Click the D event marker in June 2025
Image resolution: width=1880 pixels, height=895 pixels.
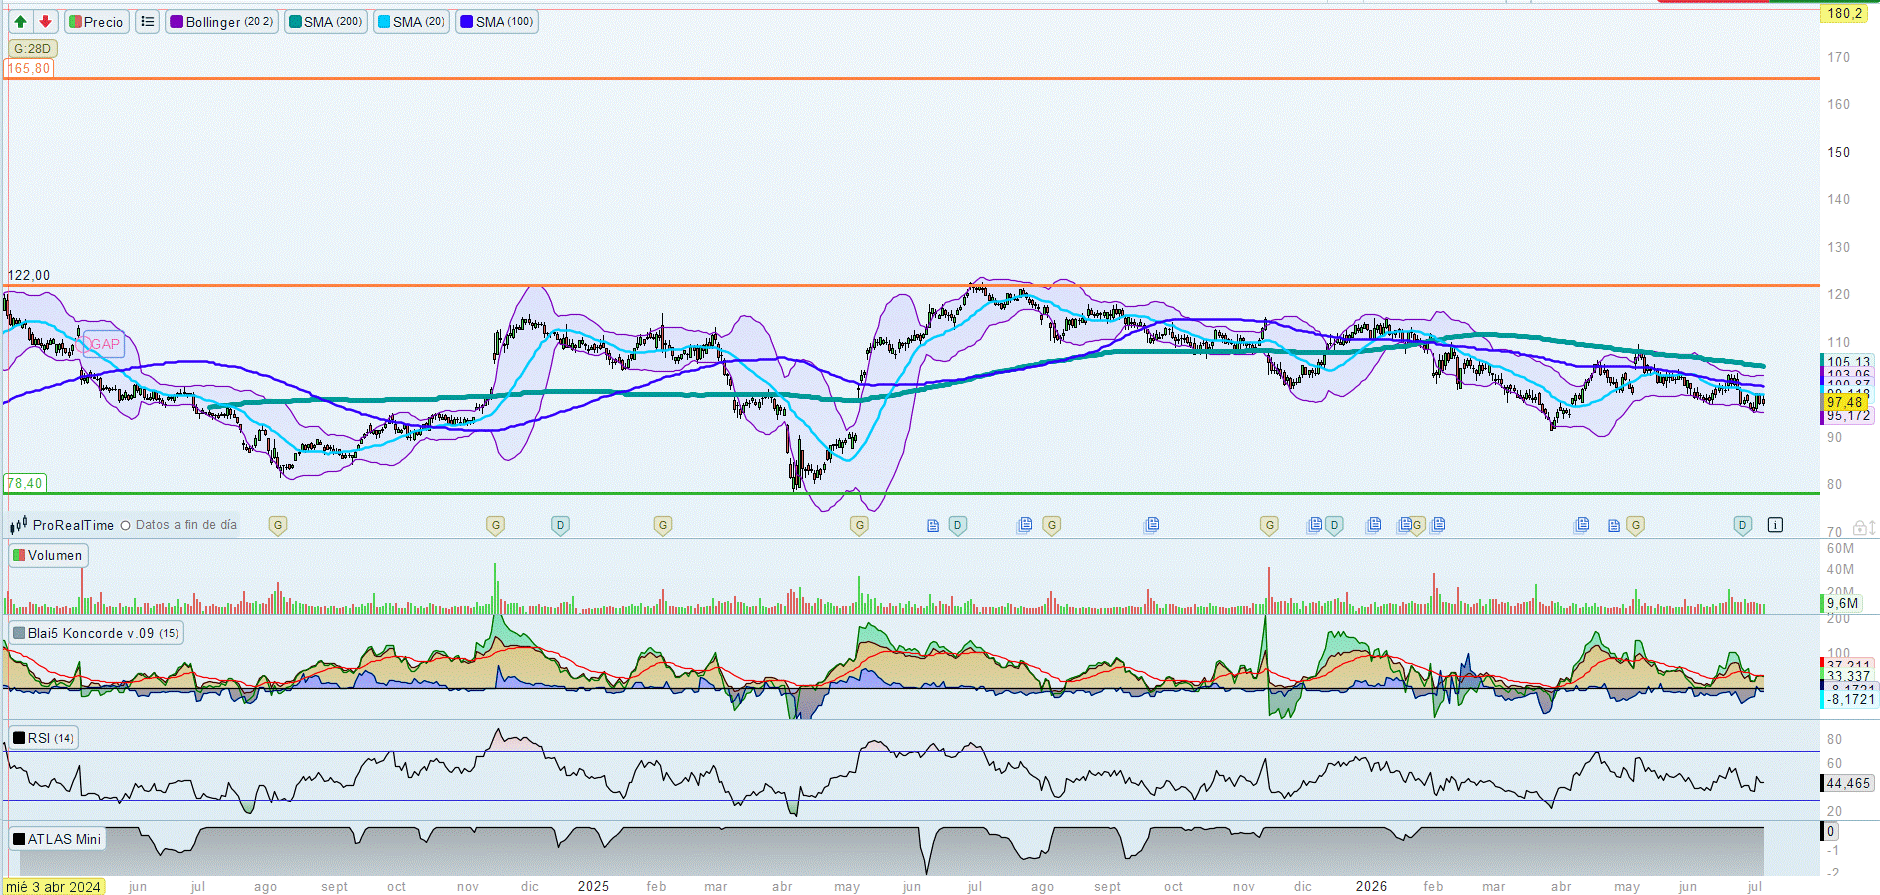957,525
